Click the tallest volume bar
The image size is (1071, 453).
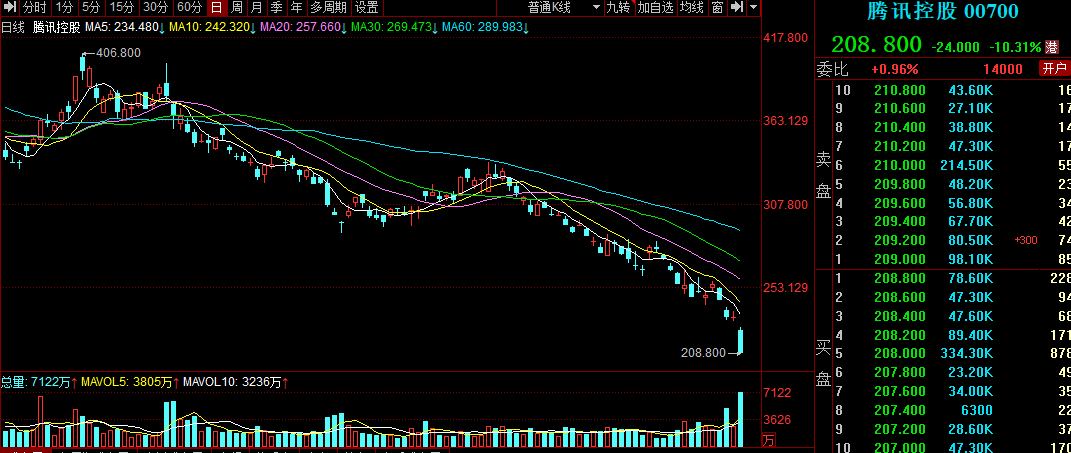740,419
